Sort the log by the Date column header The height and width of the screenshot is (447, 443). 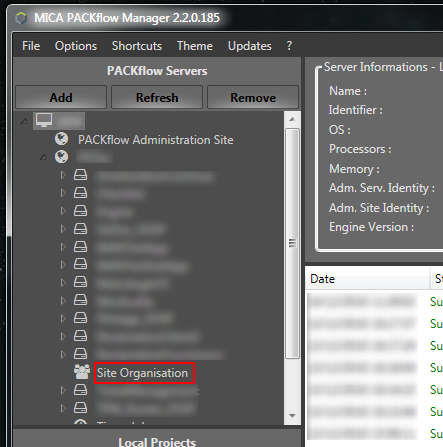pos(367,278)
